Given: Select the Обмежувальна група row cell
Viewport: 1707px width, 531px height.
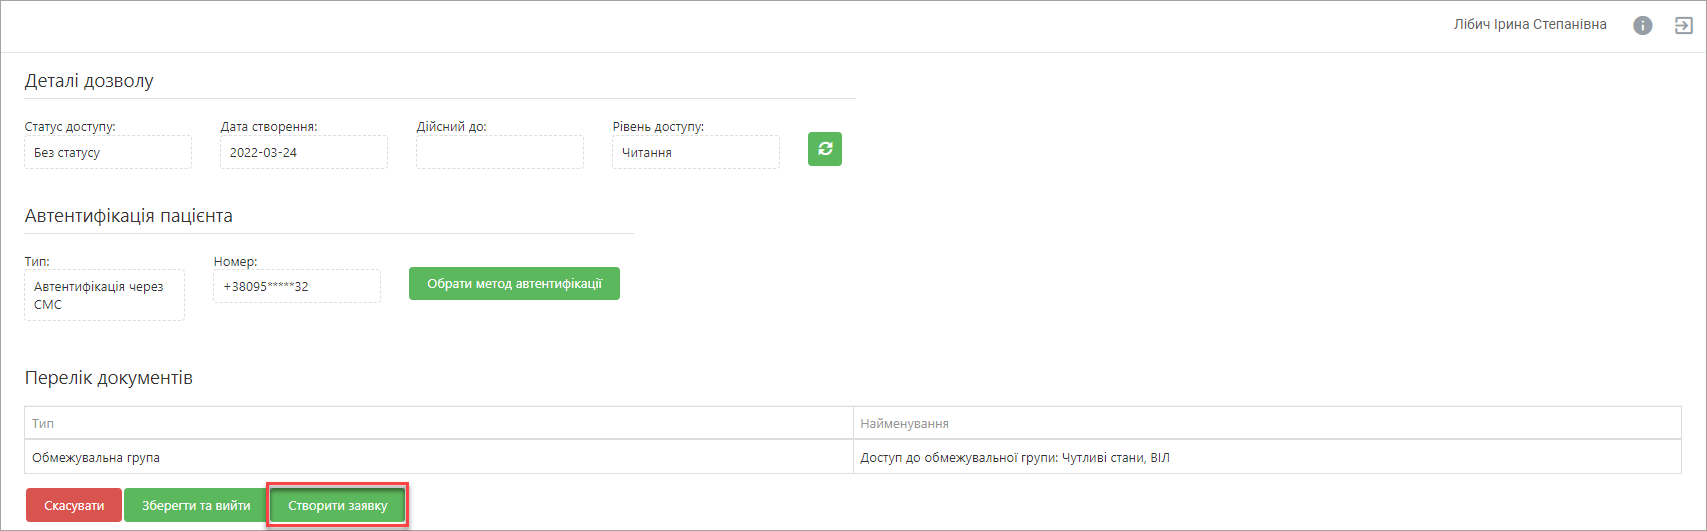Looking at the screenshot, I should [439, 457].
